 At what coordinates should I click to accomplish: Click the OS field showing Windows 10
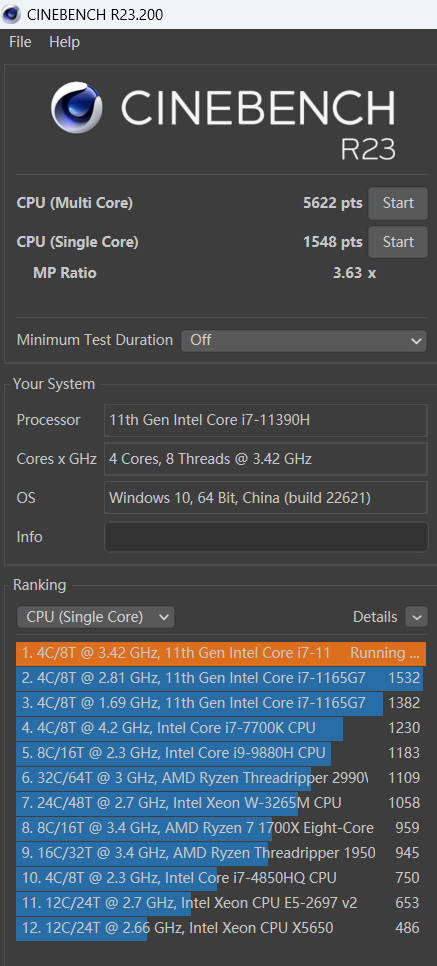click(266, 498)
